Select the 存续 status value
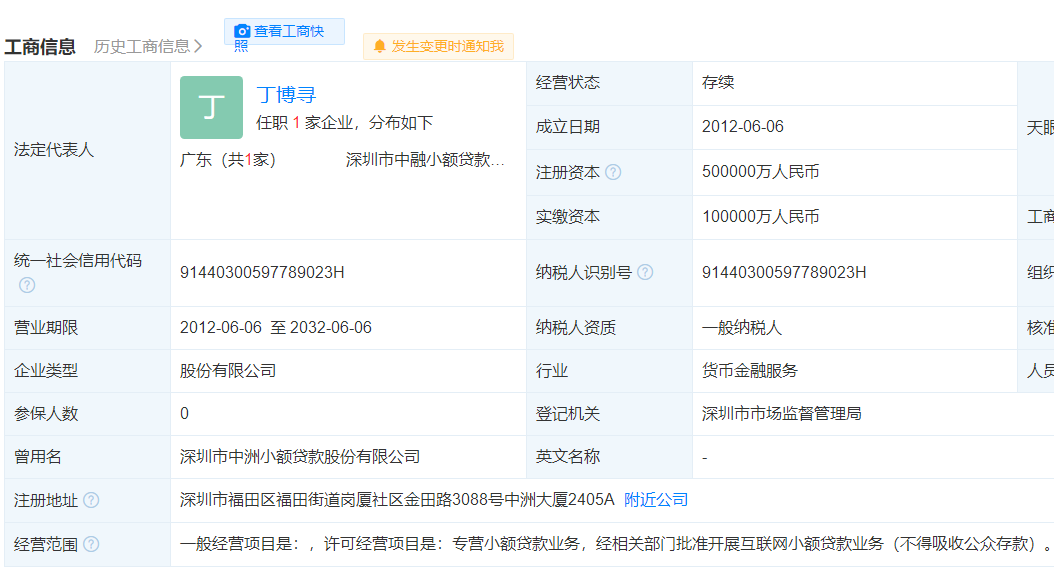The image size is (1054, 572). pyautogui.click(x=718, y=83)
